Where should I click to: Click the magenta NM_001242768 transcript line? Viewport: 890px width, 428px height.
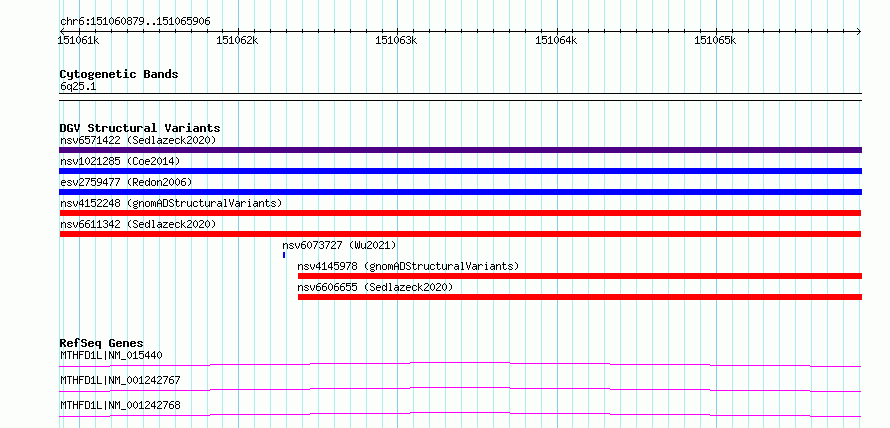460,414
